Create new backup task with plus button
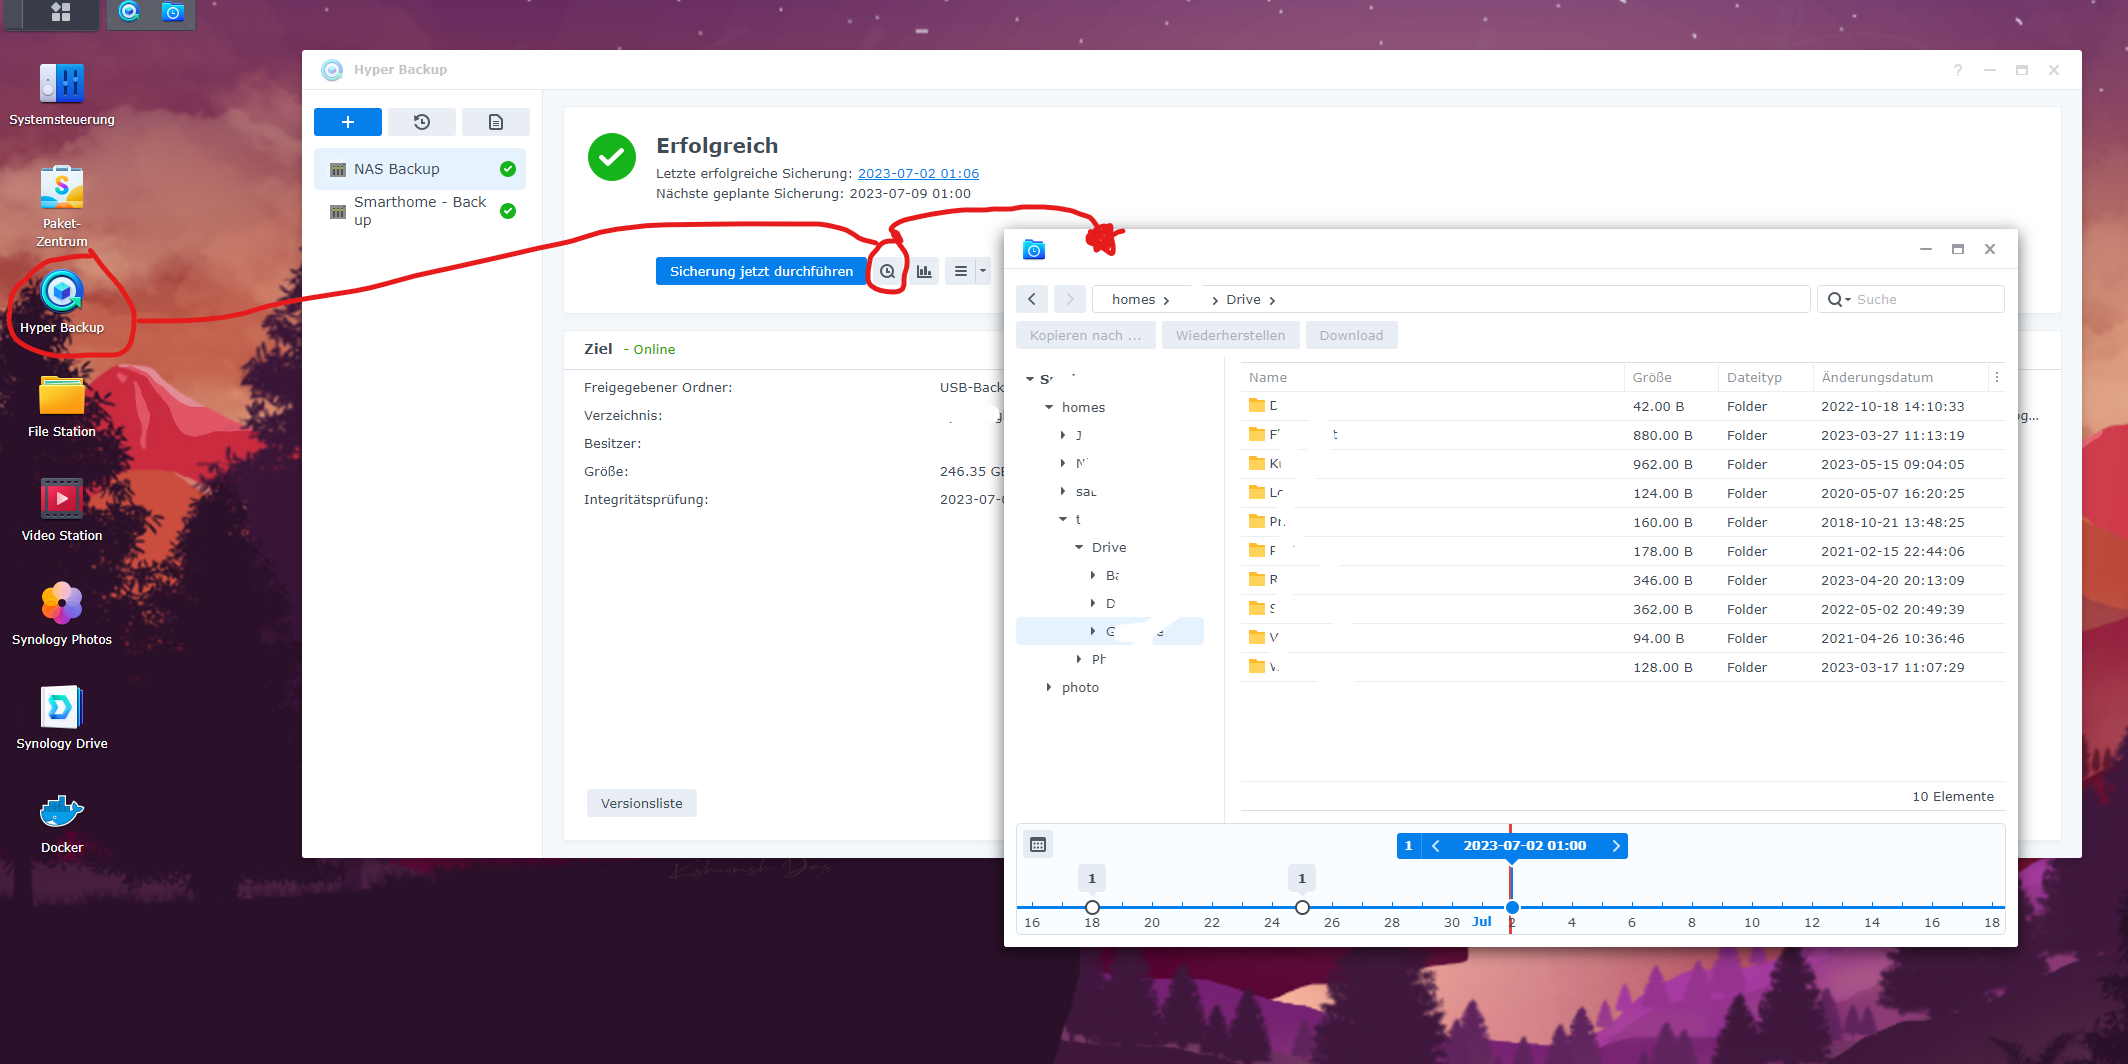The height and width of the screenshot is (1064, 2128). click(348, 122)
